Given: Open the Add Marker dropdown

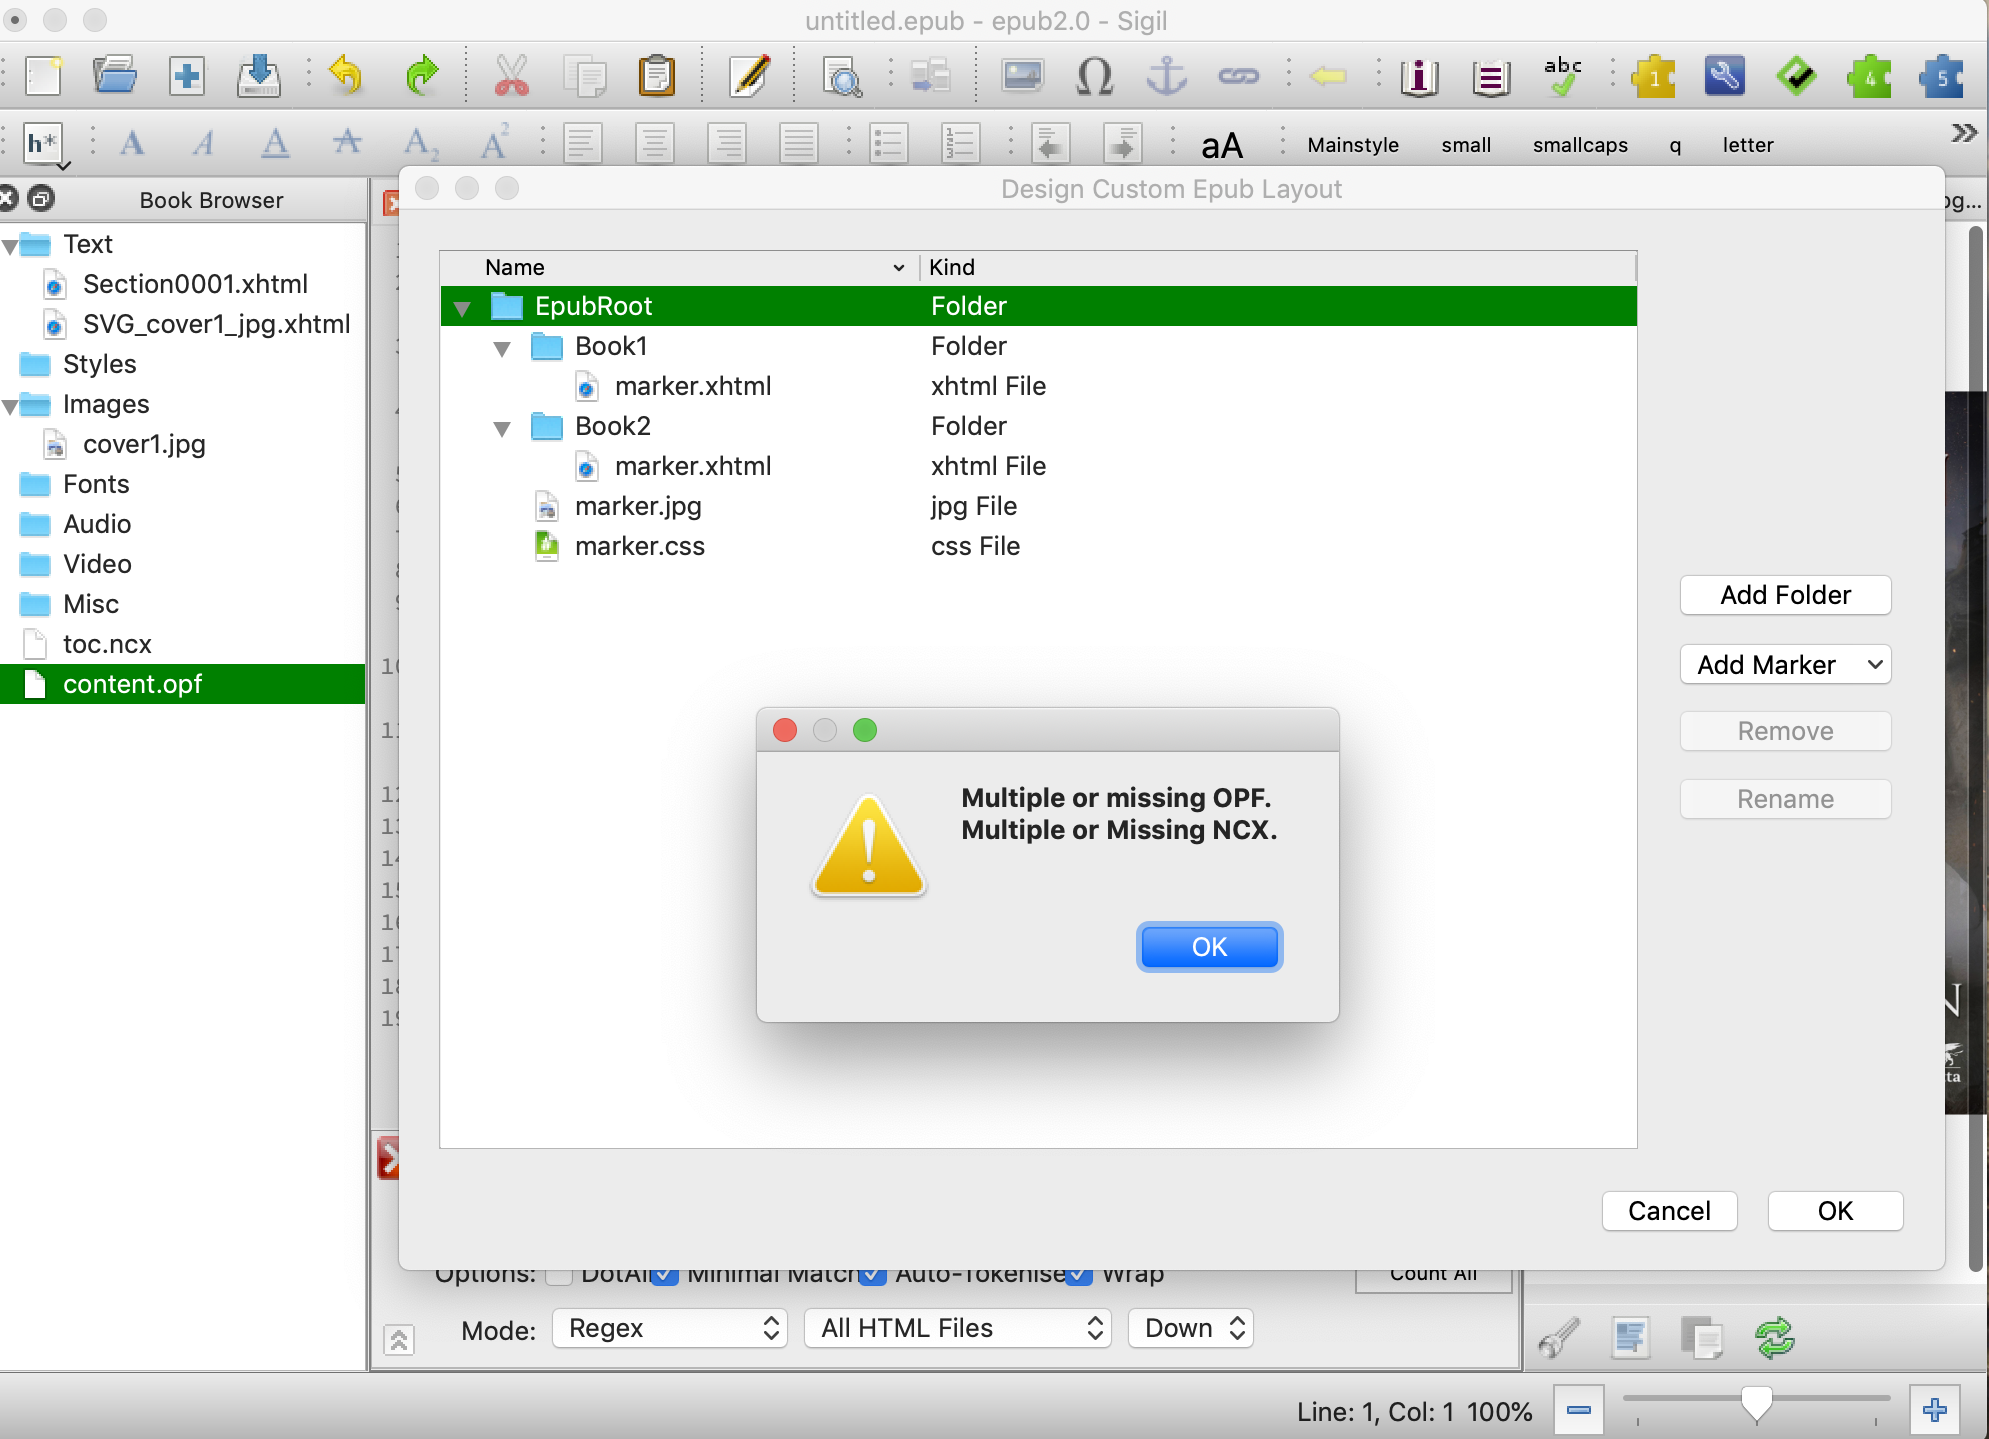Looking at the screenshot, I should pos(1785,665).
